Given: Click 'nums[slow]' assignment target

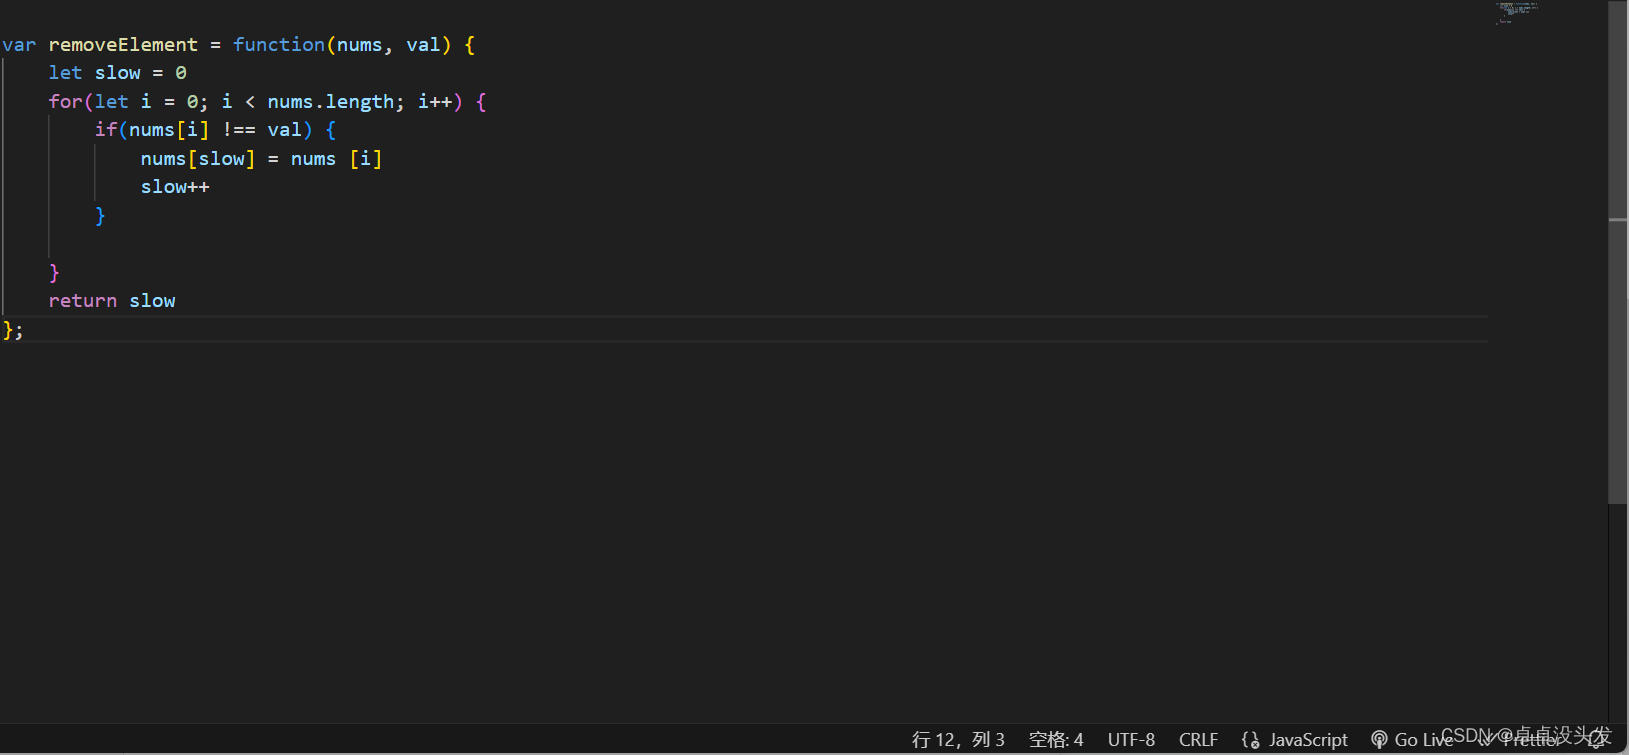Looking at the screenshot, I should (198, 159).
